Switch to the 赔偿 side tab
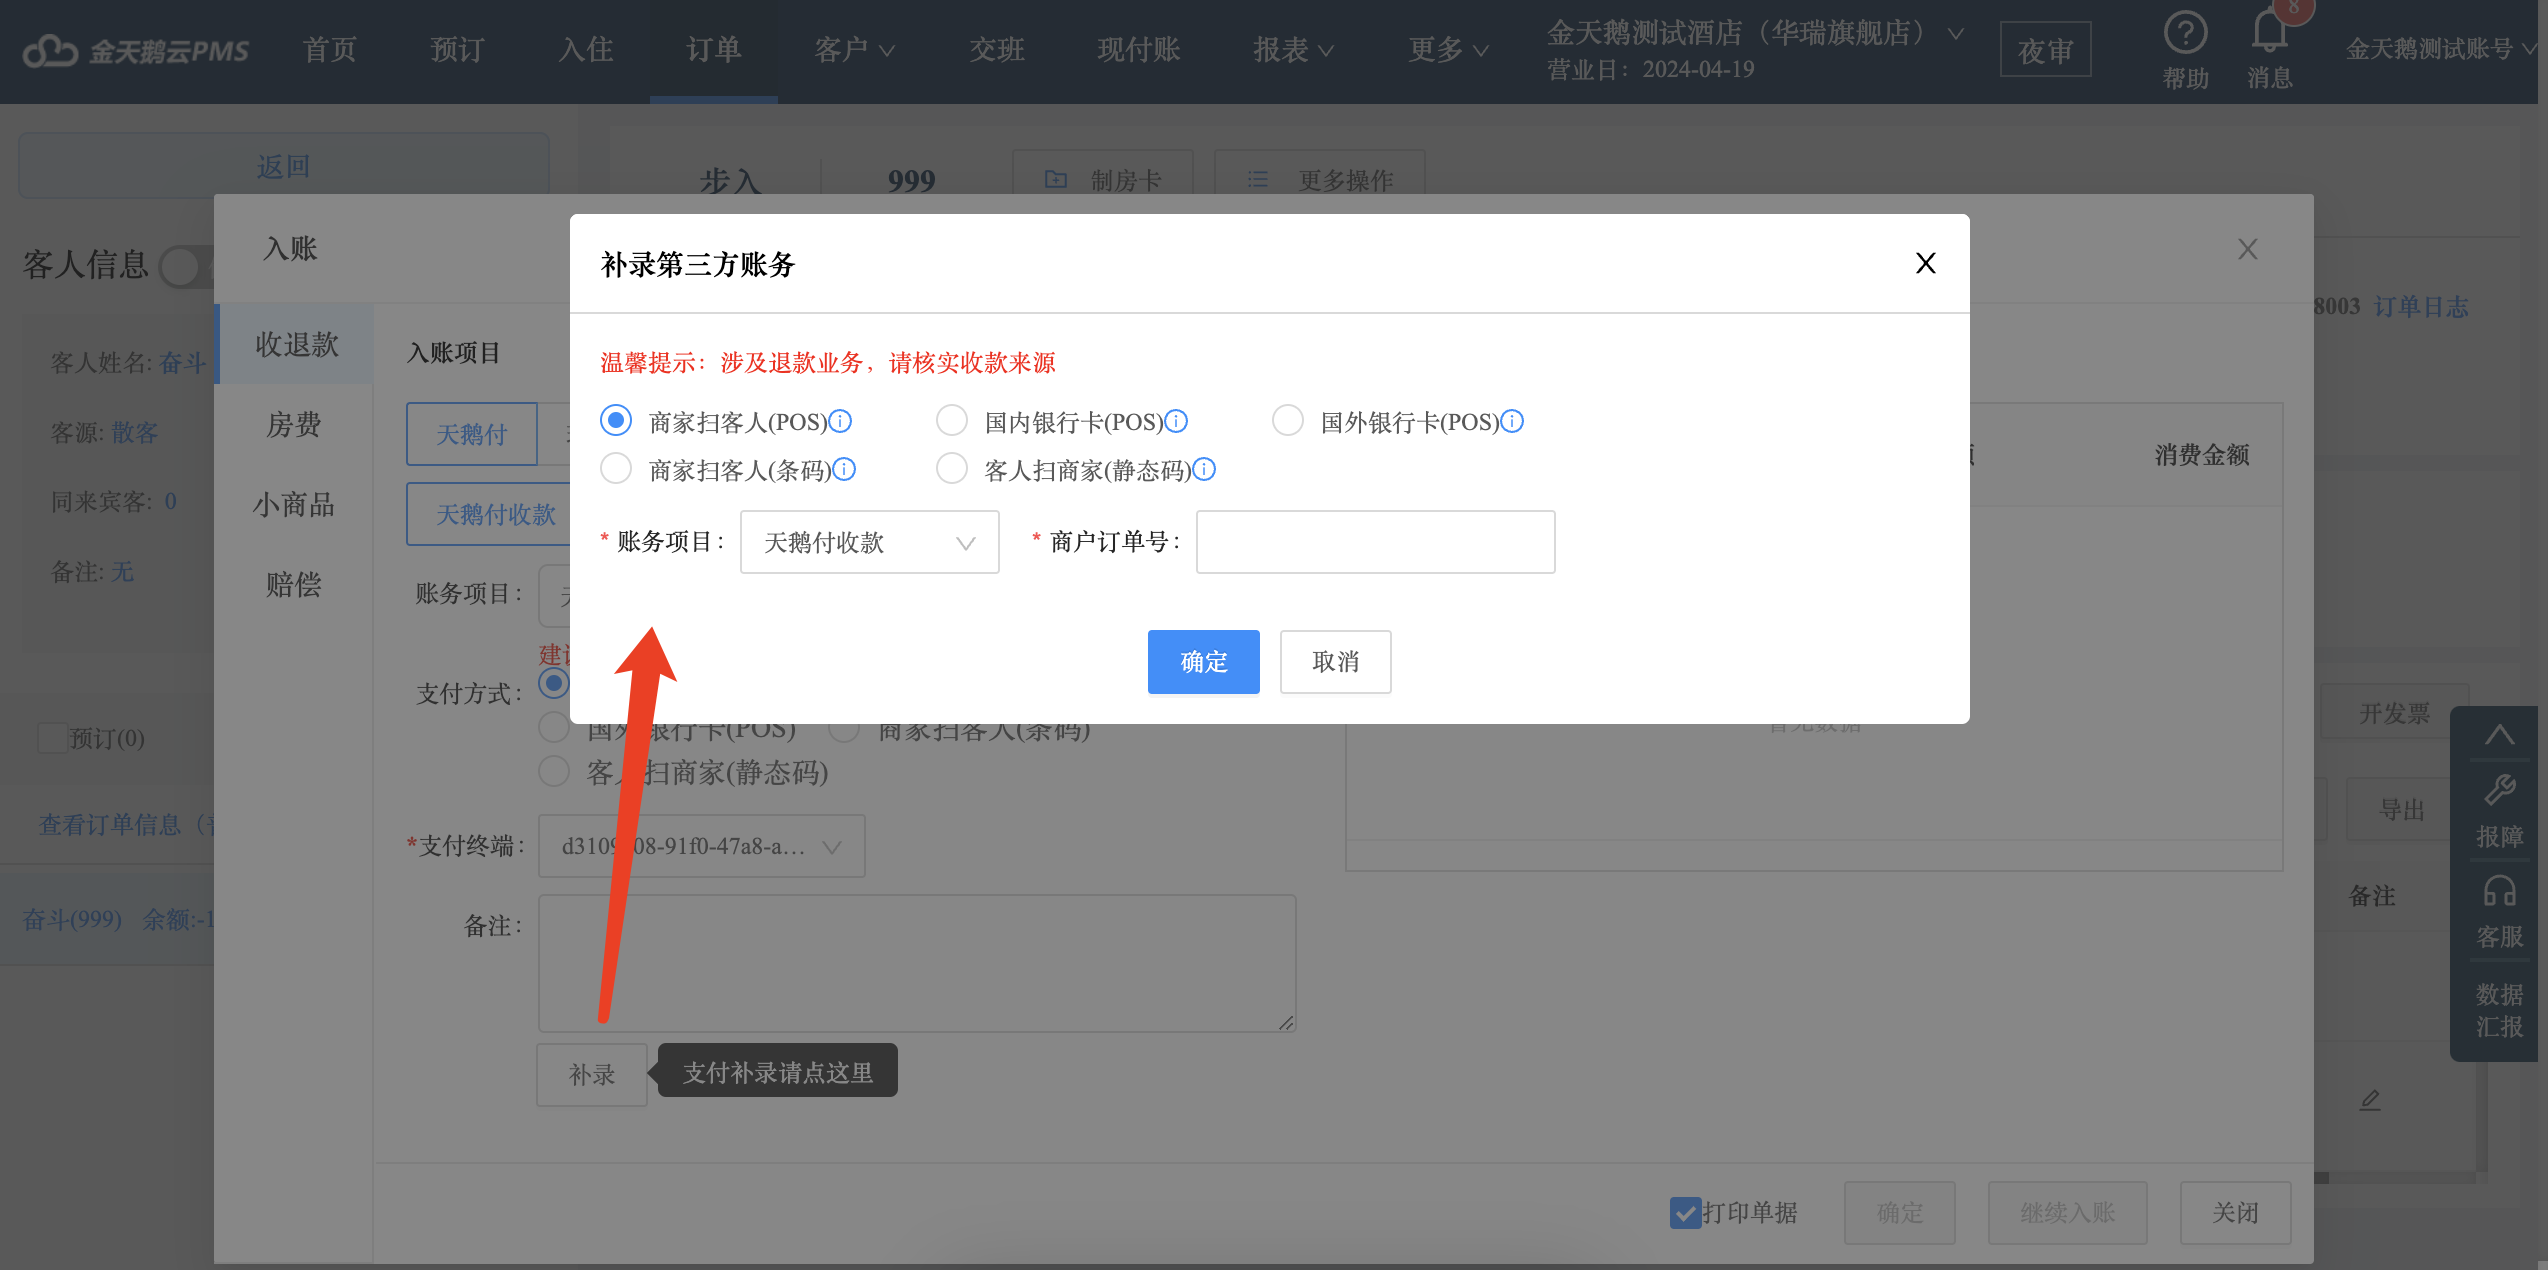The image size is (2548, 1270). (294, 584)
